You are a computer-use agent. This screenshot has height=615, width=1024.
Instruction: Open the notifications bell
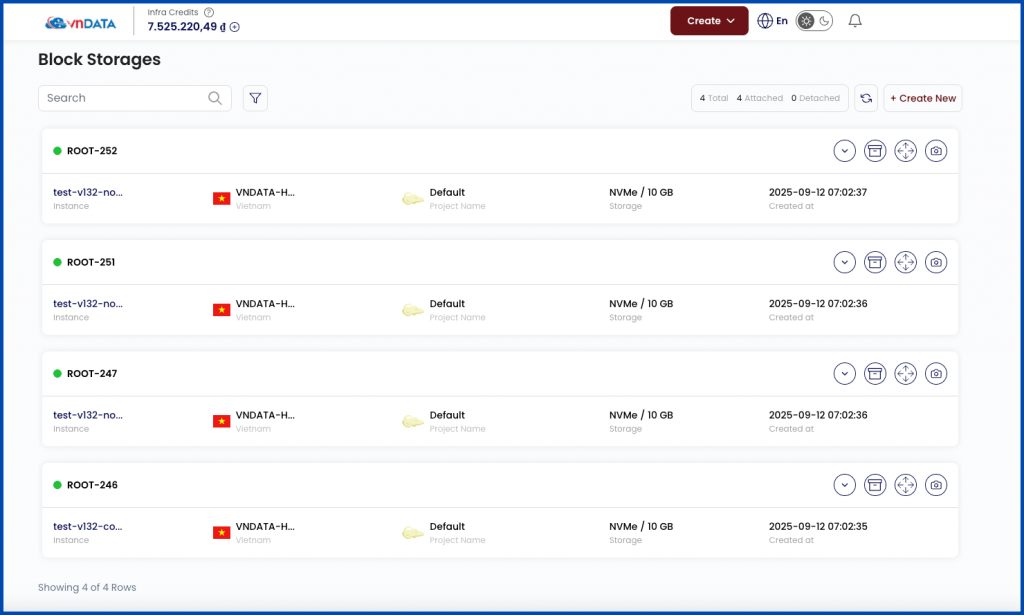[x=855, y=21]
